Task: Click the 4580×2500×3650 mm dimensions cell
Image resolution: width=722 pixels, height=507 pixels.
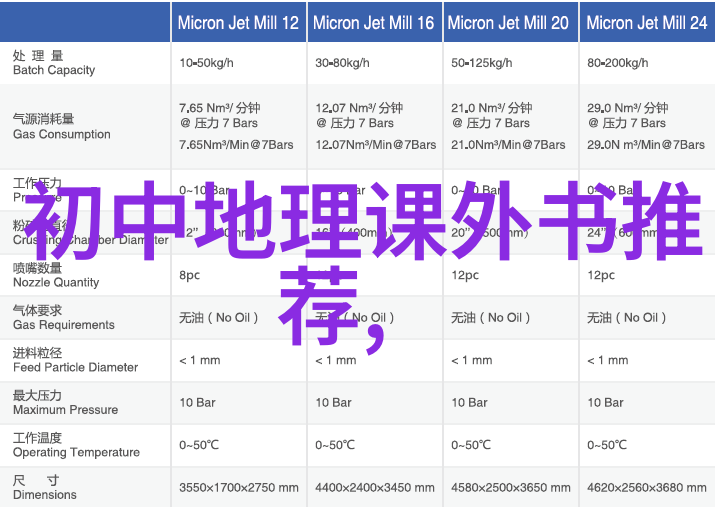Action: pyautogui.click(x=511, y=487)
